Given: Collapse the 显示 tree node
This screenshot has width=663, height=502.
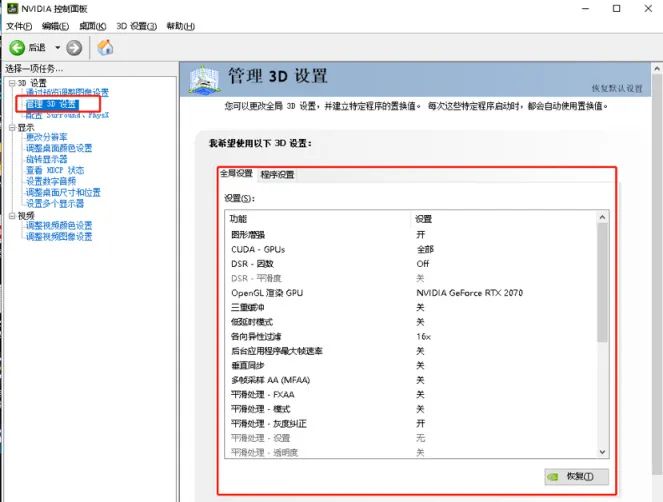Looking at the screenshot, I should coord(10,127).
